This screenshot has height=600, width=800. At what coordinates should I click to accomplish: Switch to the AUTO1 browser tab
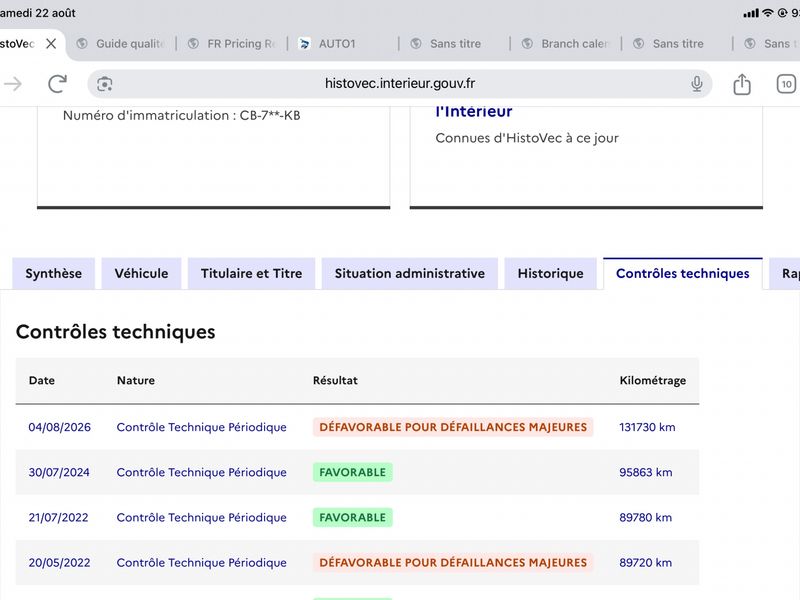(x=345, y=44)
